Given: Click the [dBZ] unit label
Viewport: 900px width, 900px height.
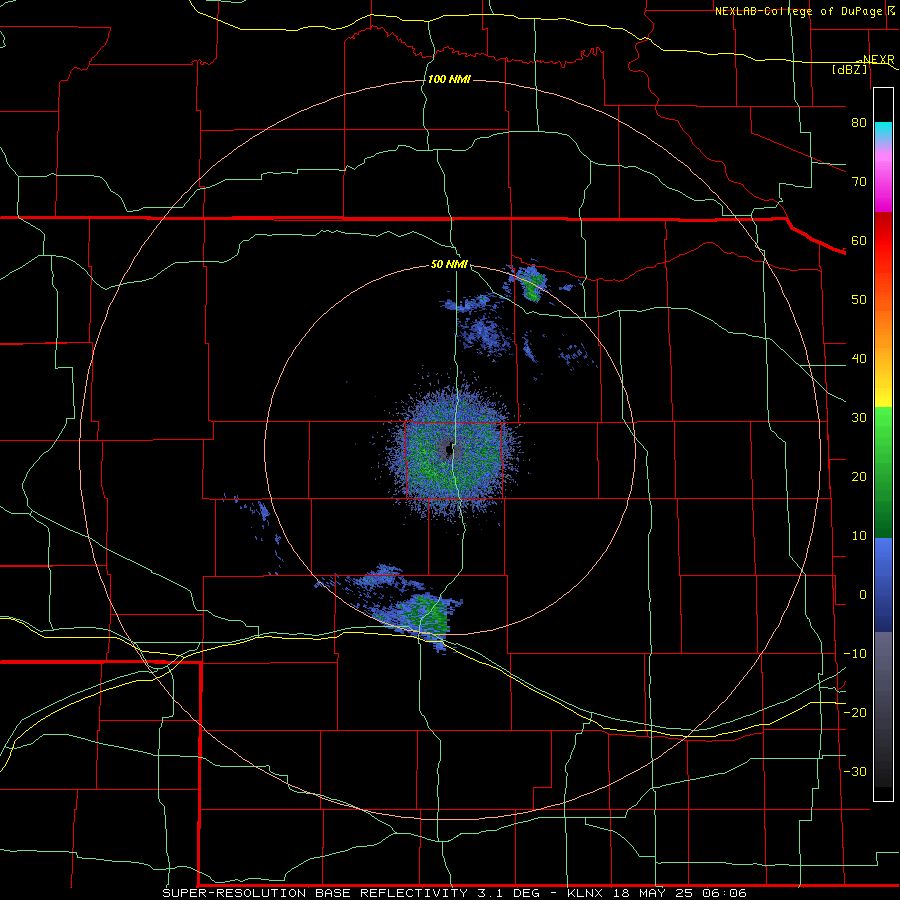Looking at the screenshot, I should coord(849,69).
